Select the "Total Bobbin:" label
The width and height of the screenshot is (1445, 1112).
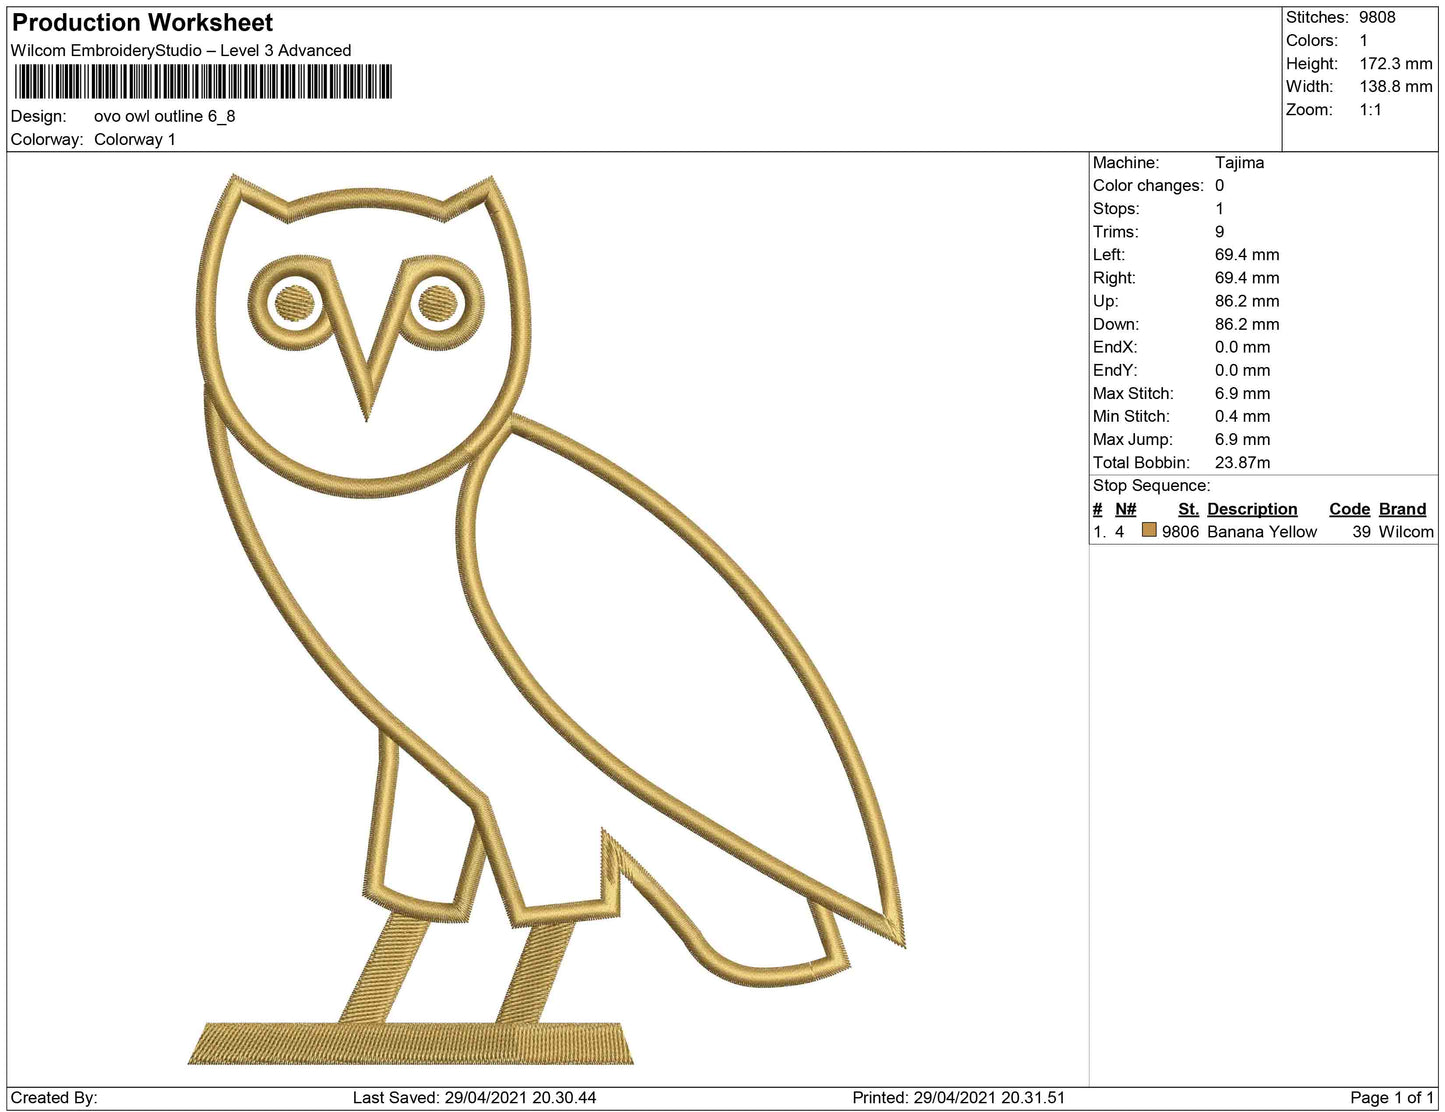coord(1141,462)
